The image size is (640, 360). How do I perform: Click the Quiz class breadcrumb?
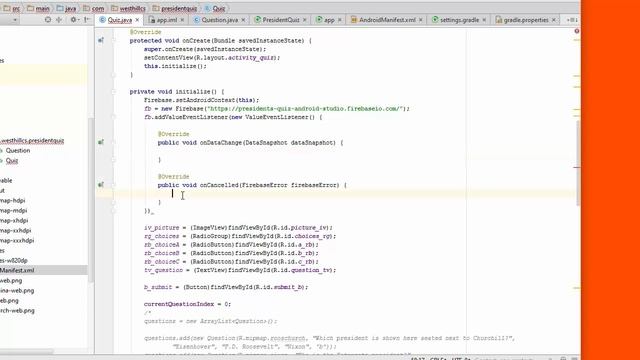(215, 8)
